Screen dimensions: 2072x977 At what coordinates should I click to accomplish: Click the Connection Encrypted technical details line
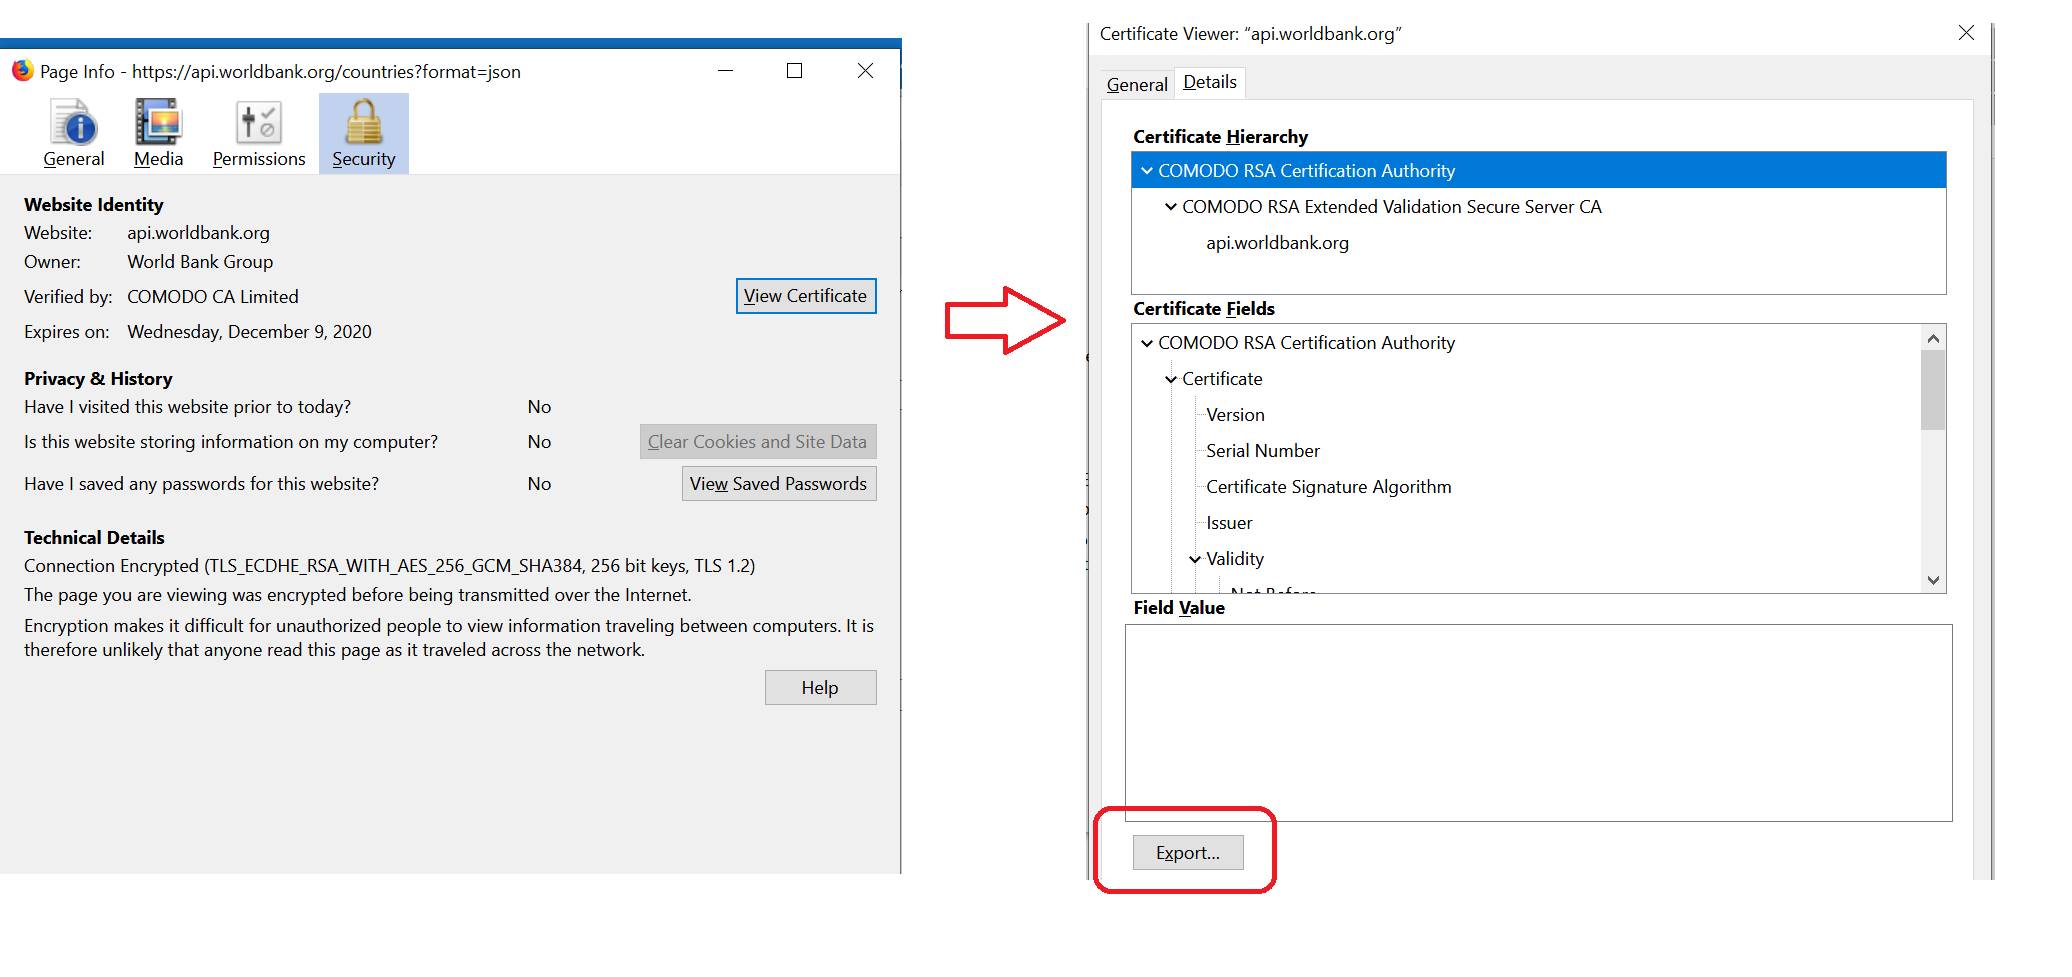(390, 566)
